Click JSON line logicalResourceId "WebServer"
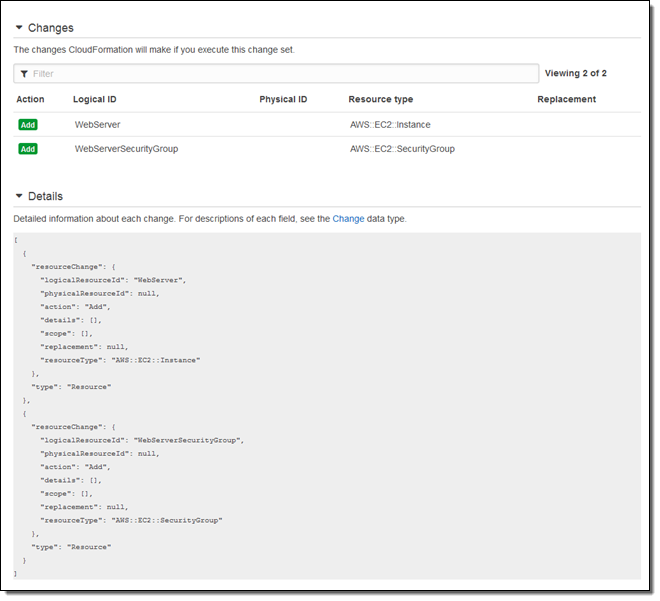 point(112,280)
